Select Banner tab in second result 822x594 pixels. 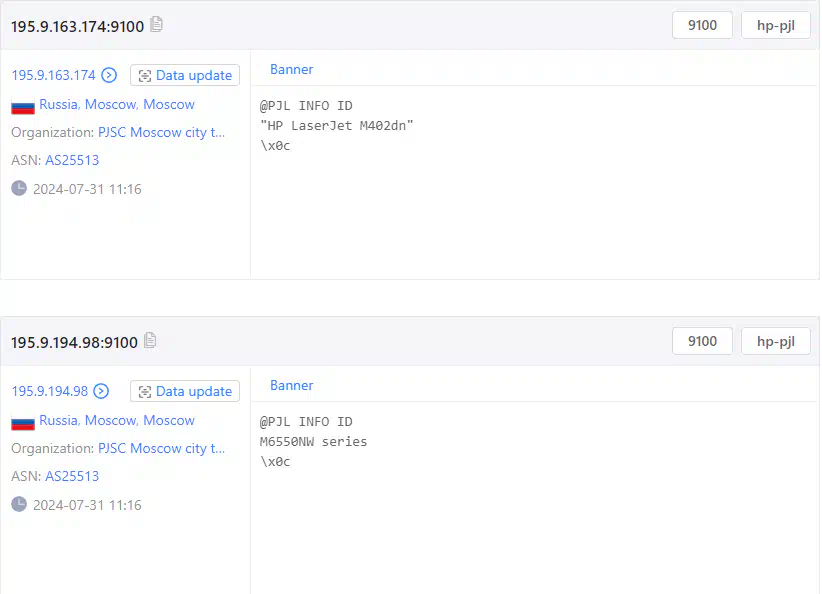pyautogui.click(x=291, y=385)
